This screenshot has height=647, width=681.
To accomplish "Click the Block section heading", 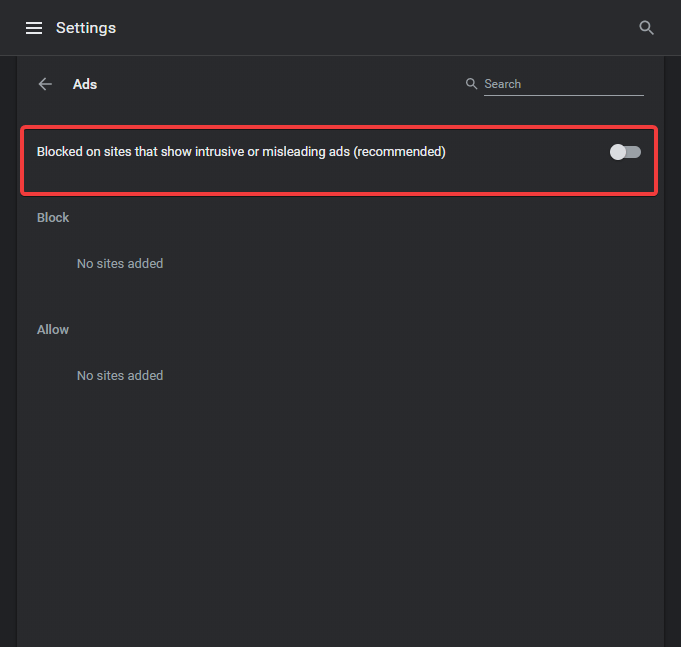I will pyautogui.click(x=53, y=218).
